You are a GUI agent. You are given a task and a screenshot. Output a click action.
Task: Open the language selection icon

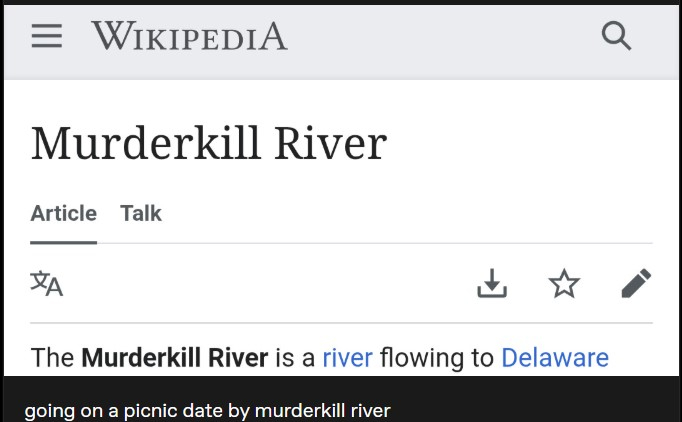coord(47,284)
